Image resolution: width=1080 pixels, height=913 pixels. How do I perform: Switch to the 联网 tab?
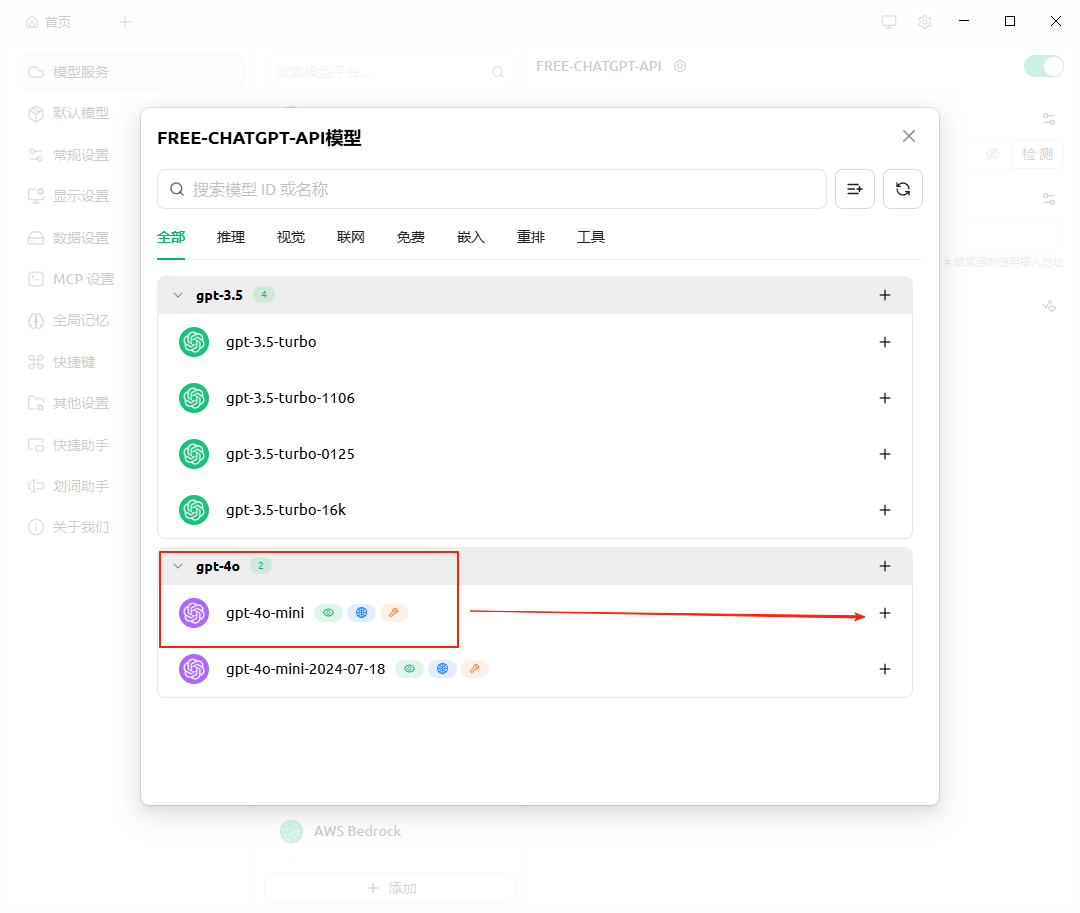click(351, 238)
